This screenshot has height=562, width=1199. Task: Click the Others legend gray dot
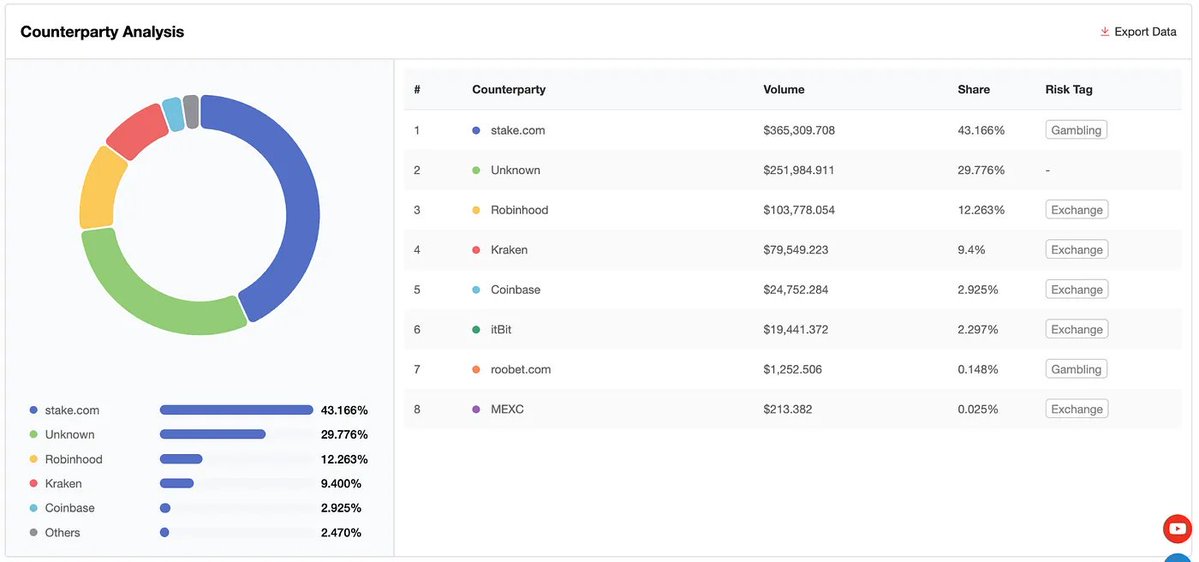point(33,533)
